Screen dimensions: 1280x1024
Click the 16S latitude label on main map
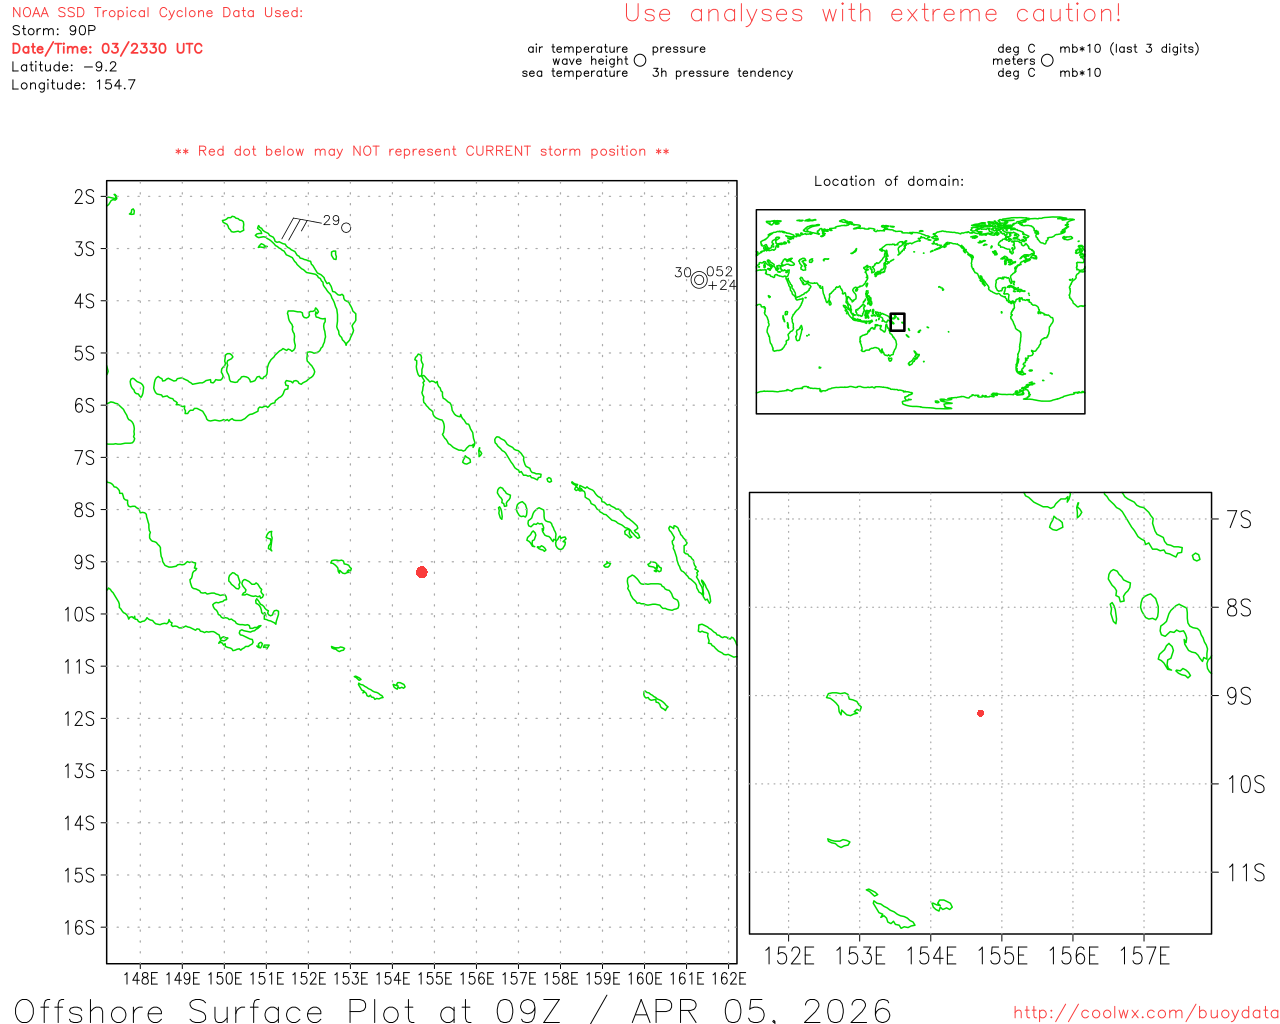(79, 927)
